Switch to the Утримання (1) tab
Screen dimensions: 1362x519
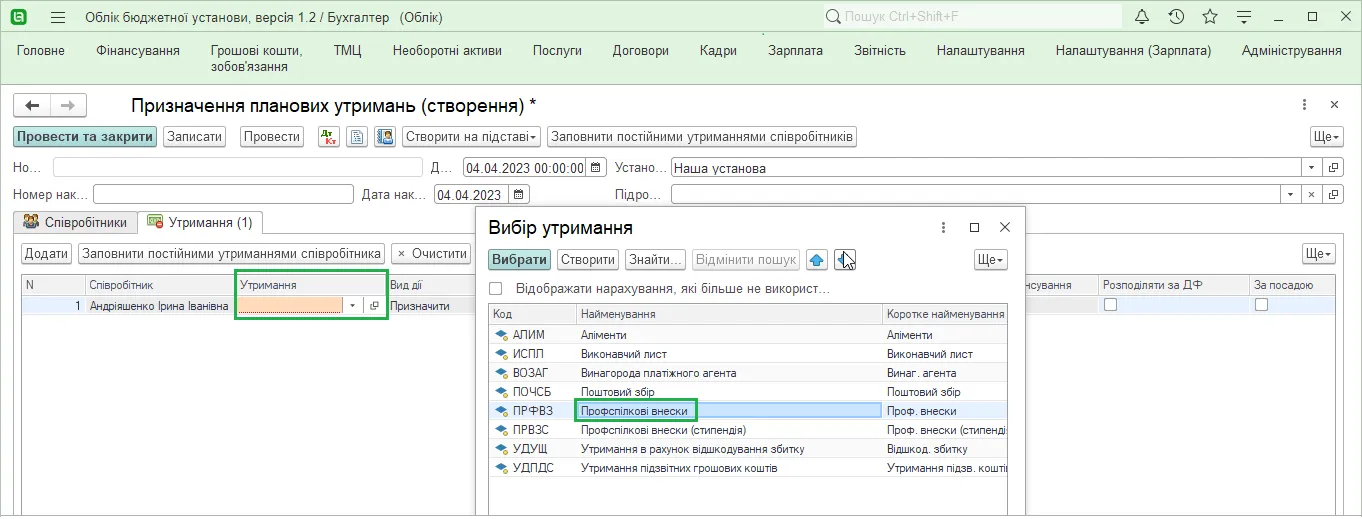click(200, 222)
